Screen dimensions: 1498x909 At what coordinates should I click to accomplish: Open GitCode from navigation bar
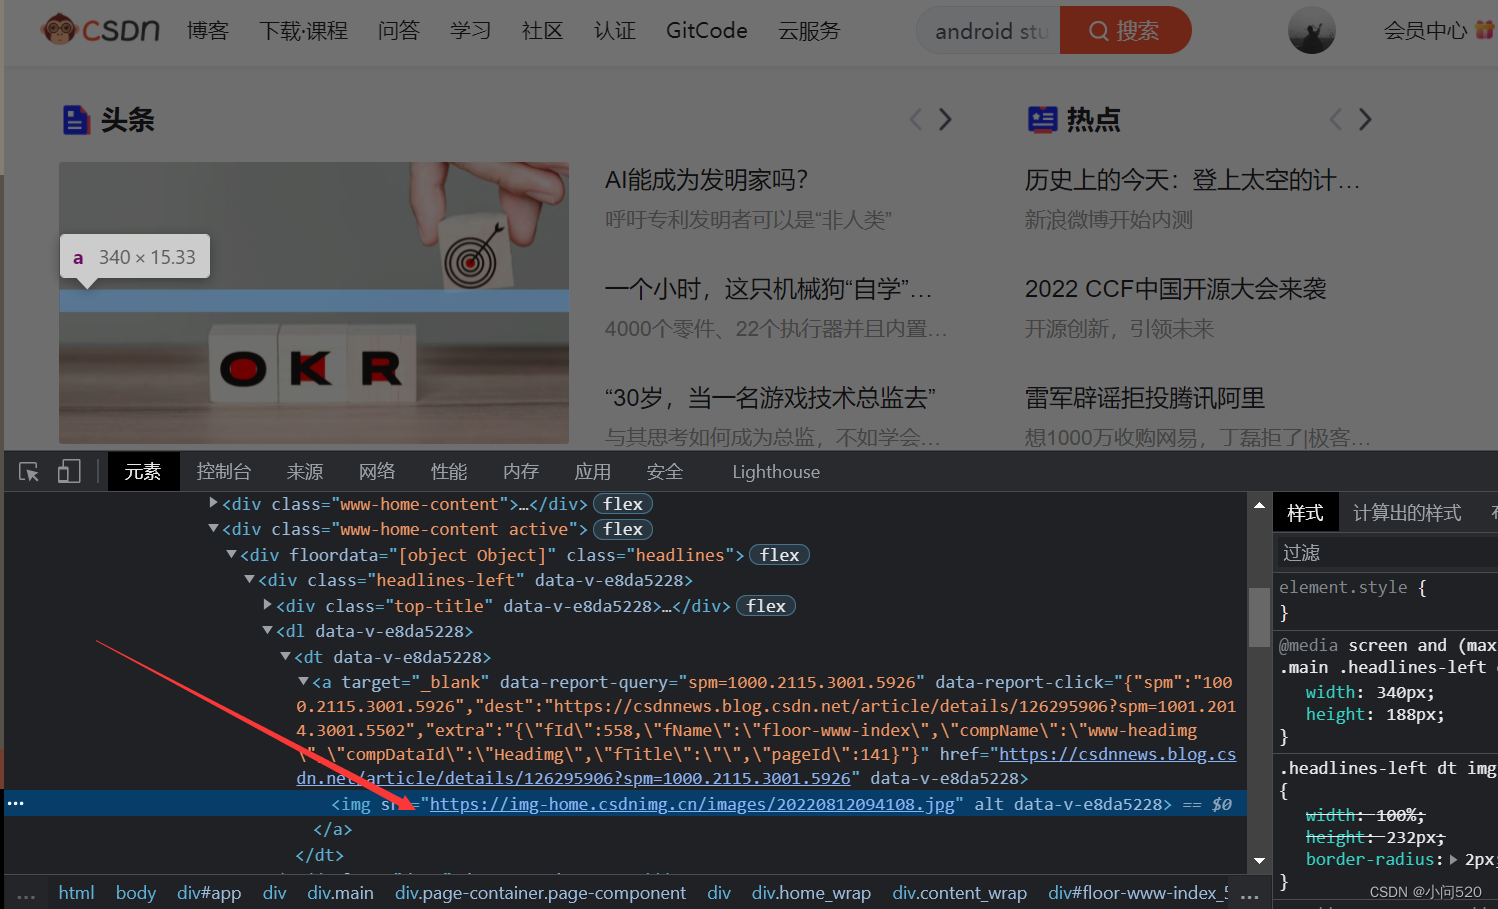pos(707,31)
